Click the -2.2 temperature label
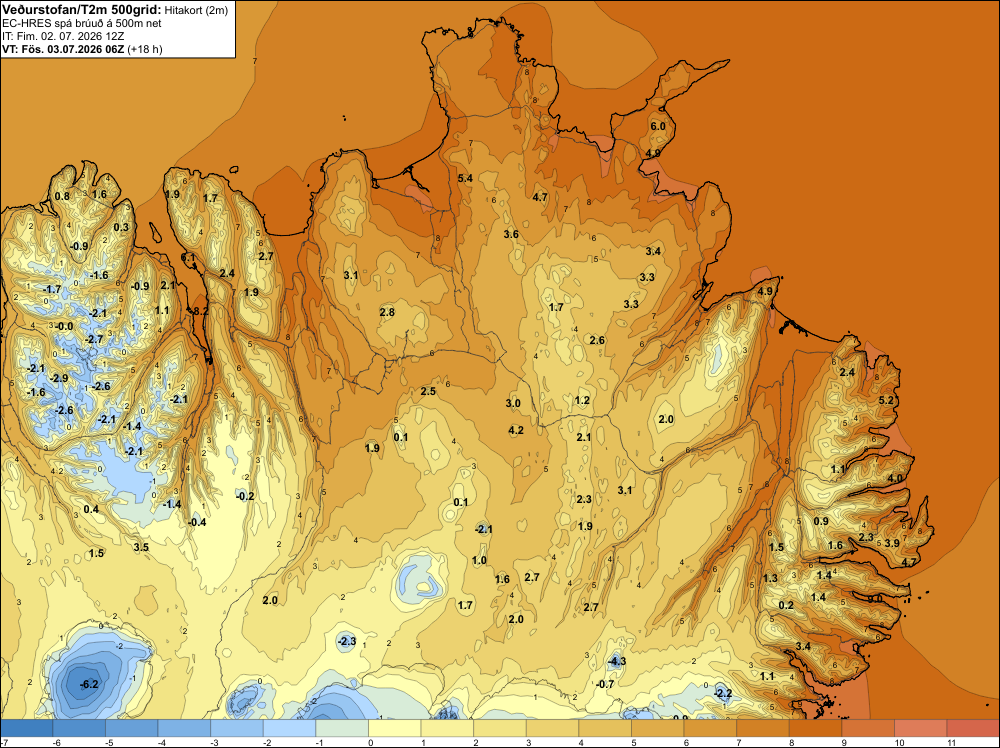This screenshot has width=1000, height=748. [723, 693]
